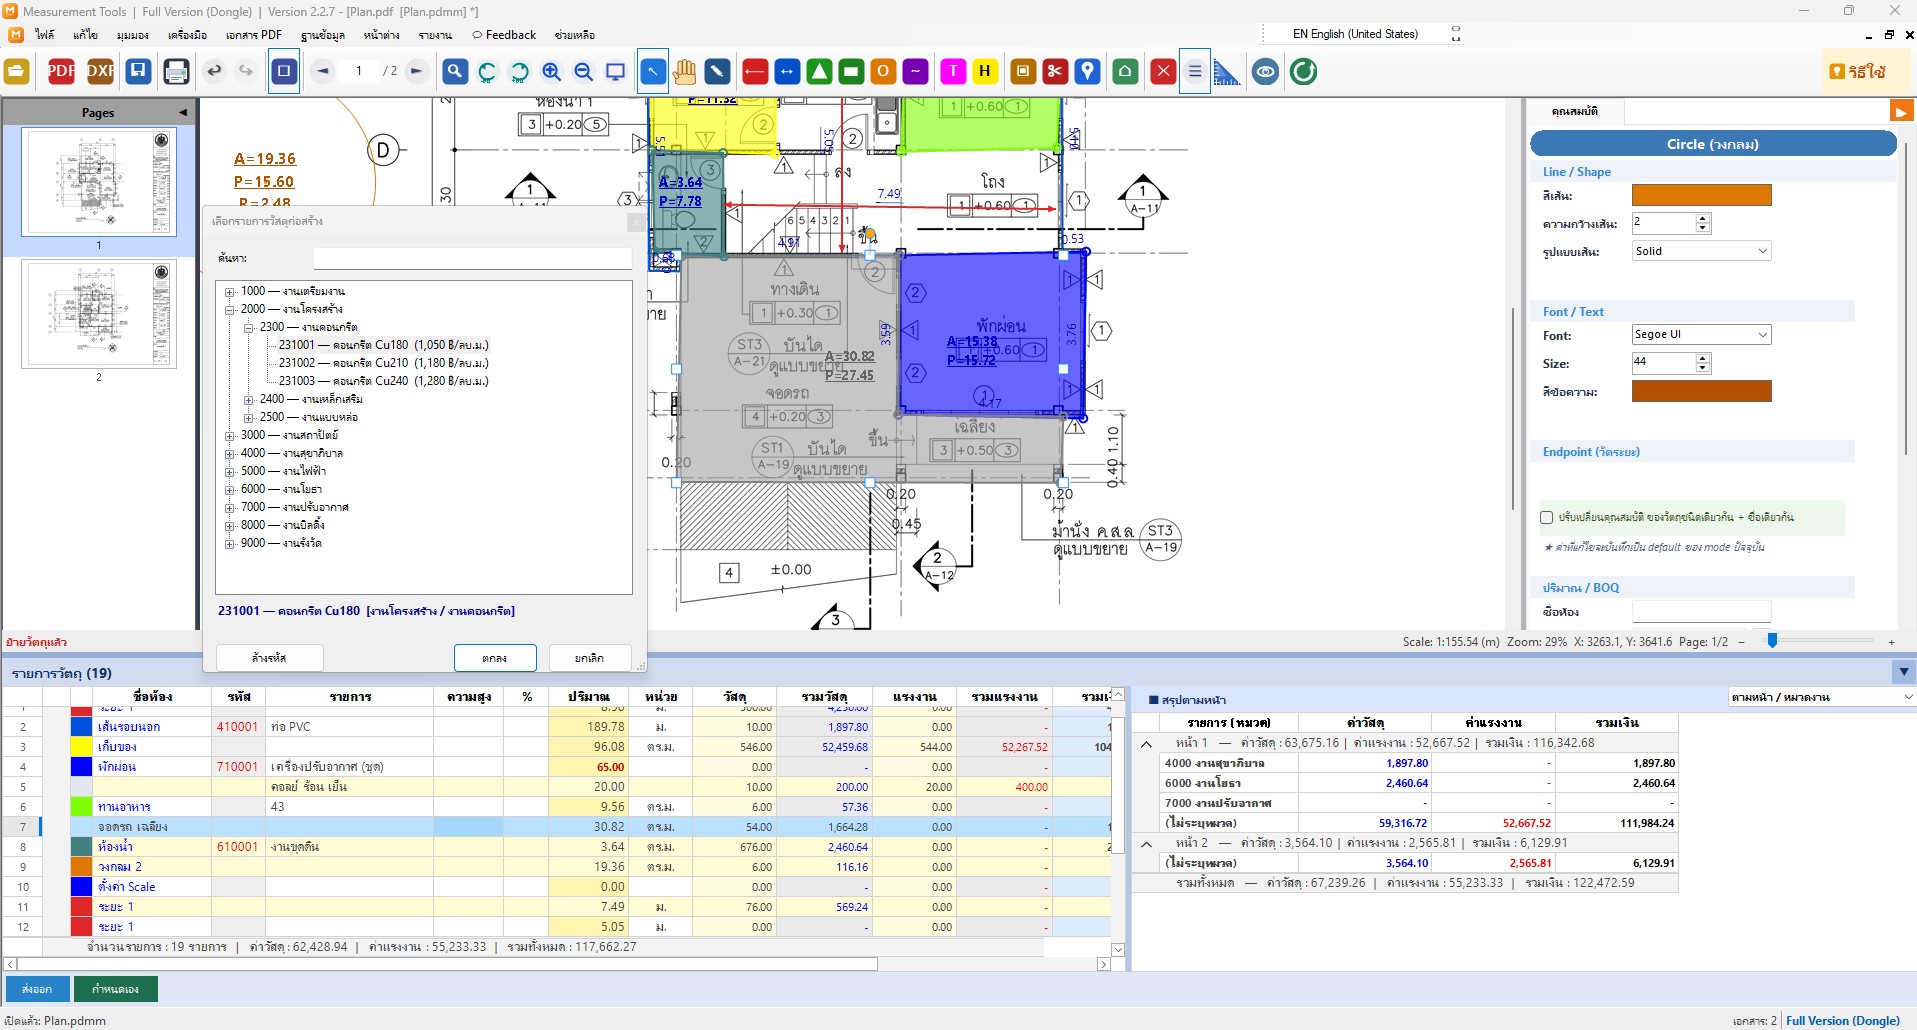The width and height of the screenshot is (1917, 1030).
Task: Select the green rectangle area tool
Action: [x=851, y=71]
